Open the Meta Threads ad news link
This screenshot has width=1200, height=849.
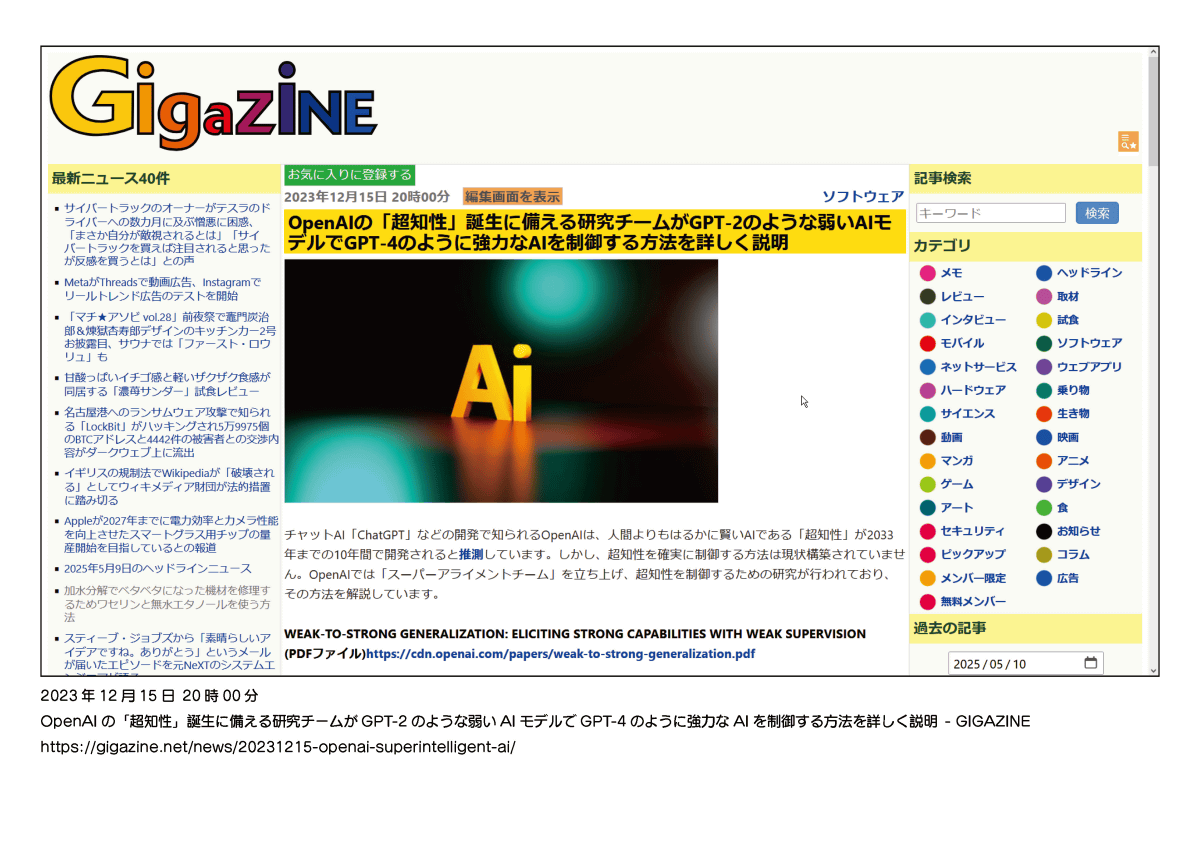tap(162, 289)
